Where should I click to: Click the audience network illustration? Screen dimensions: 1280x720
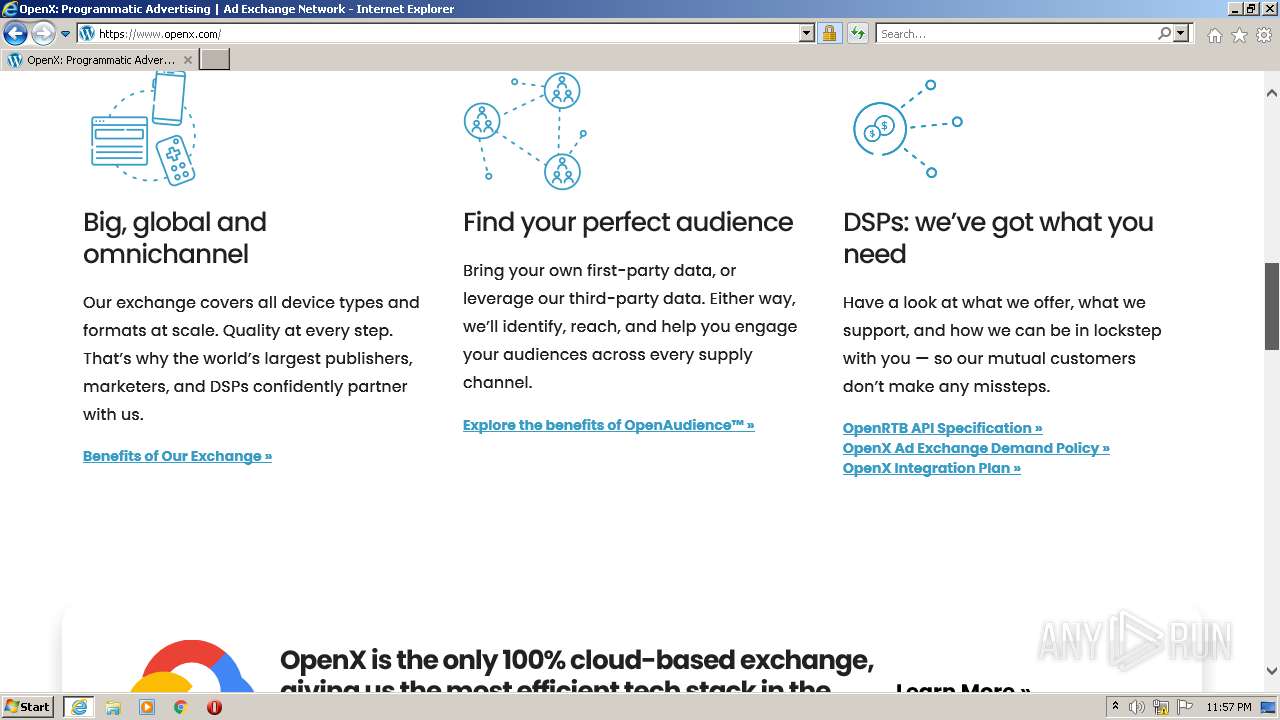(524, 132)
